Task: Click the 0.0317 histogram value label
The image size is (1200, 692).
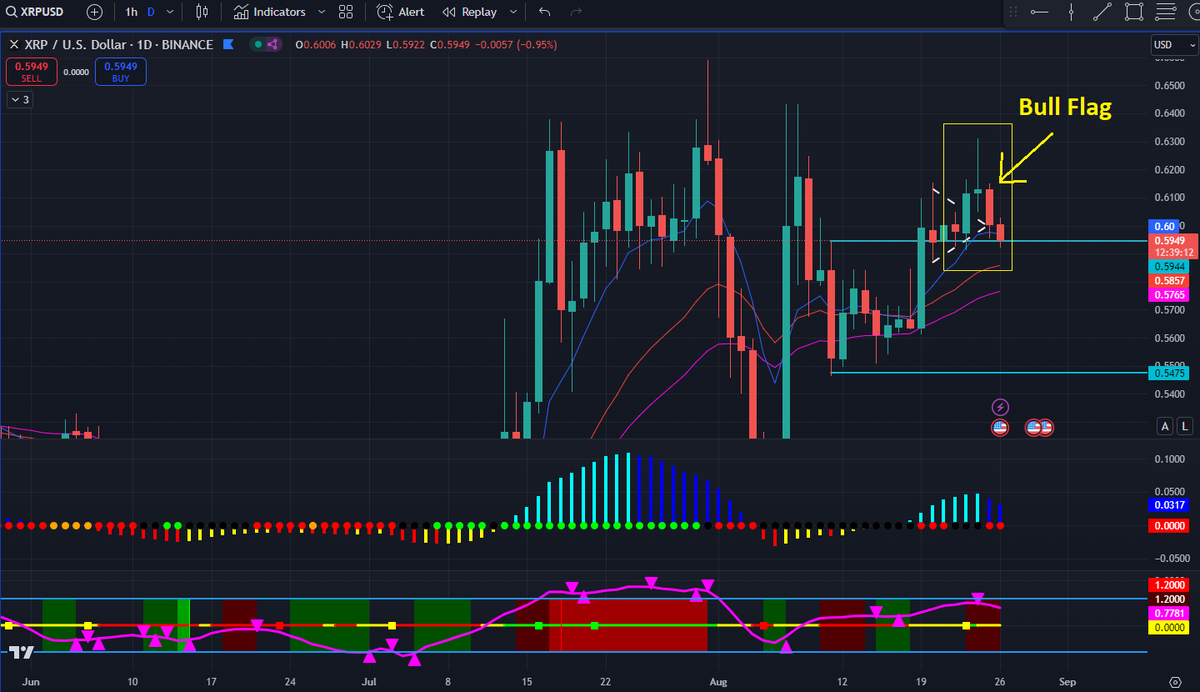Action: tap(1167, 506)
